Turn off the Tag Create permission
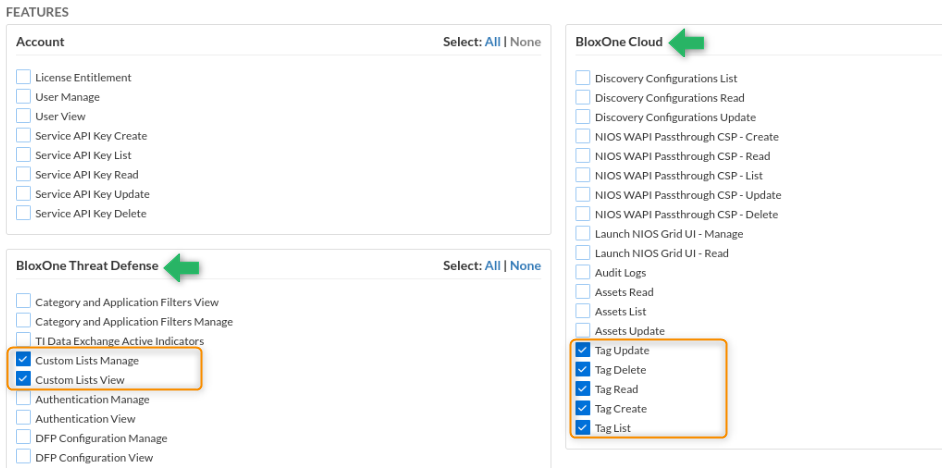The width and height of the screenshot is (942, 468). 583,409
